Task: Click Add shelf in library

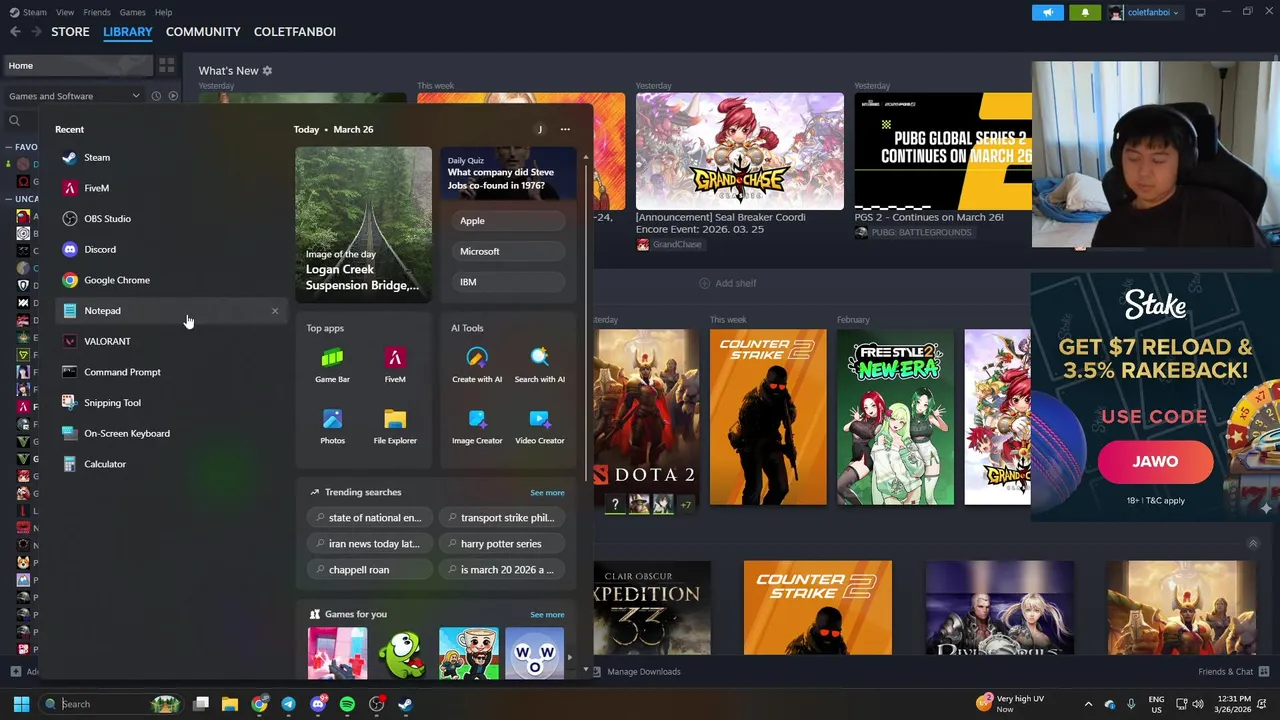Action: (727, 283)
